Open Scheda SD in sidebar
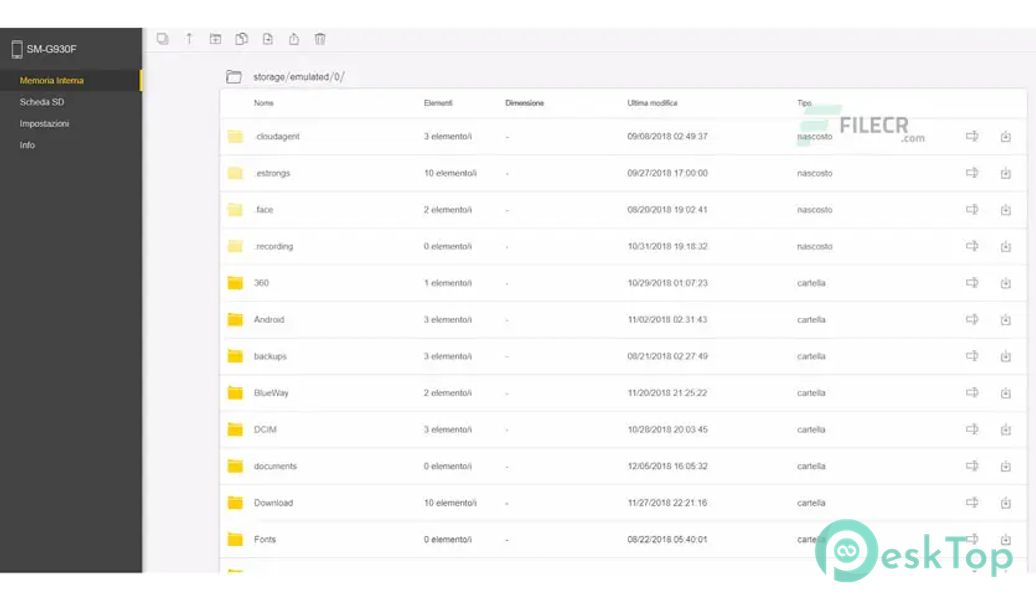 click(42, 102)
